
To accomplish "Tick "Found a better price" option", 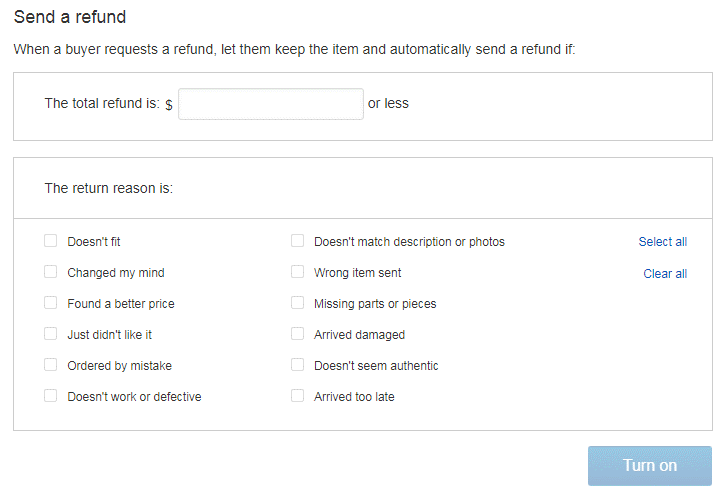I will 51,303.
